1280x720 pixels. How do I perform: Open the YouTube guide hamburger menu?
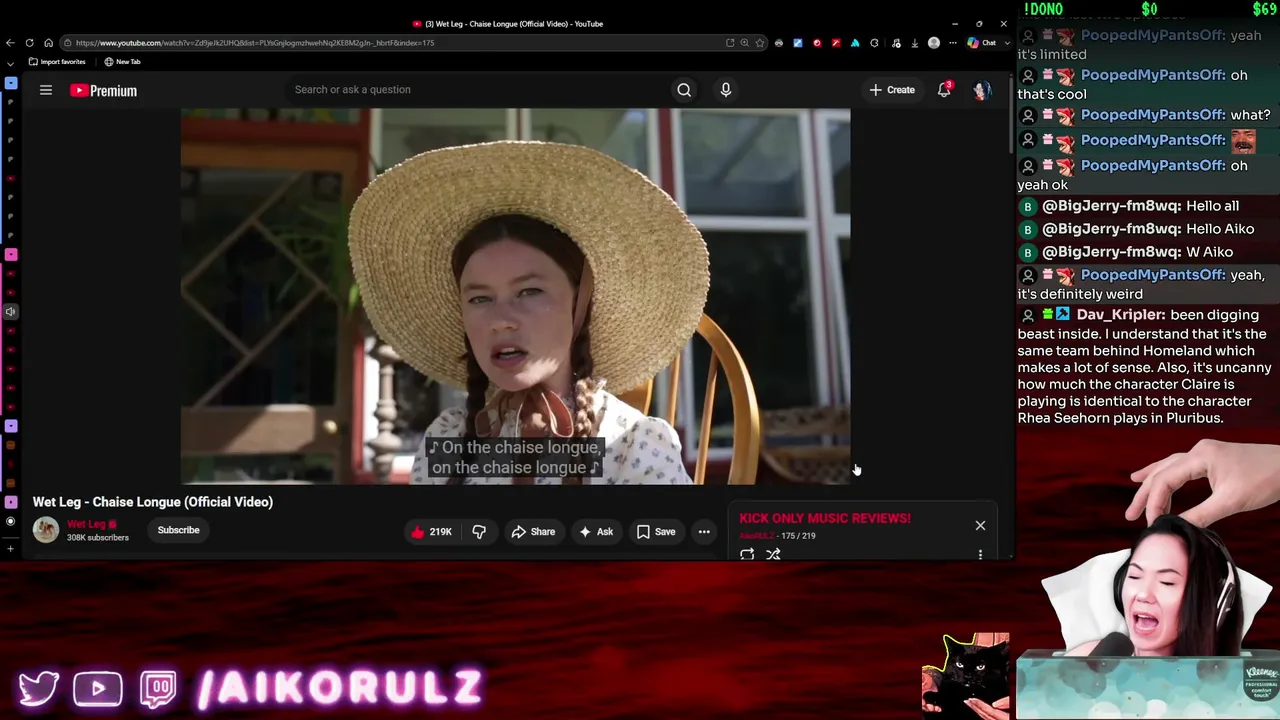point(46,90)
